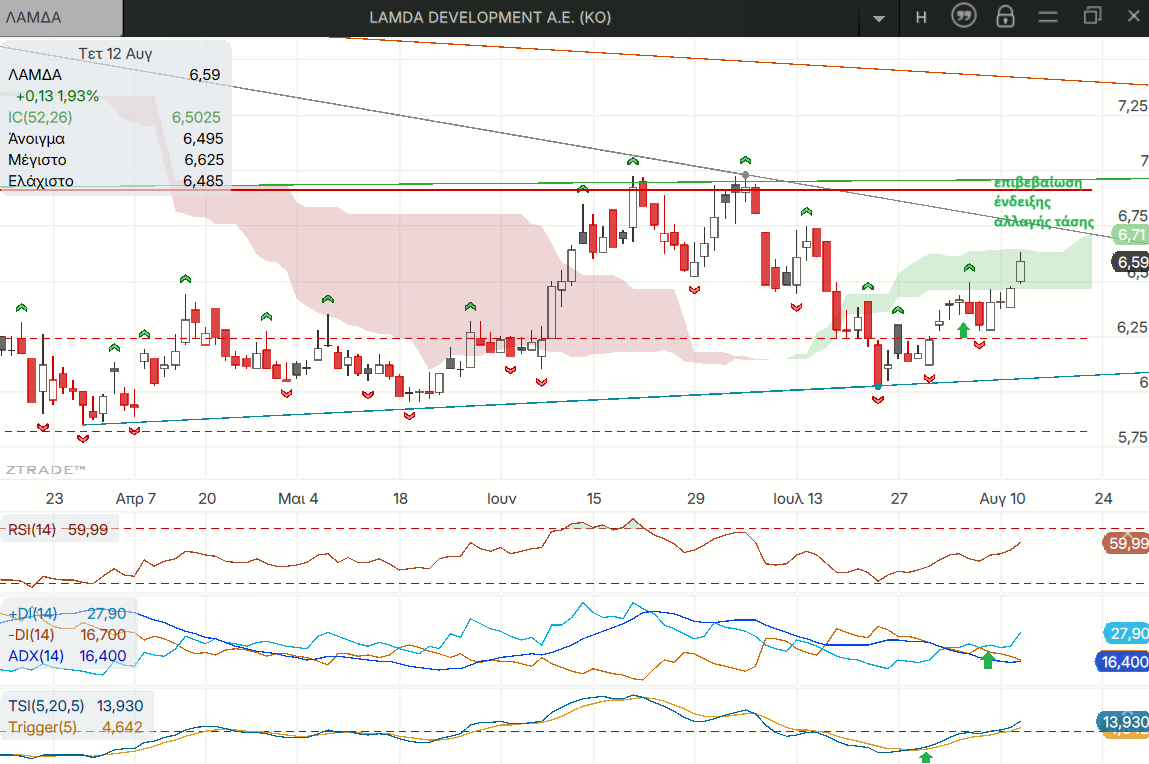Click the green 6,71 price tag
This screenshot has width=1149, height=764.
click(x=1130, y=235)
